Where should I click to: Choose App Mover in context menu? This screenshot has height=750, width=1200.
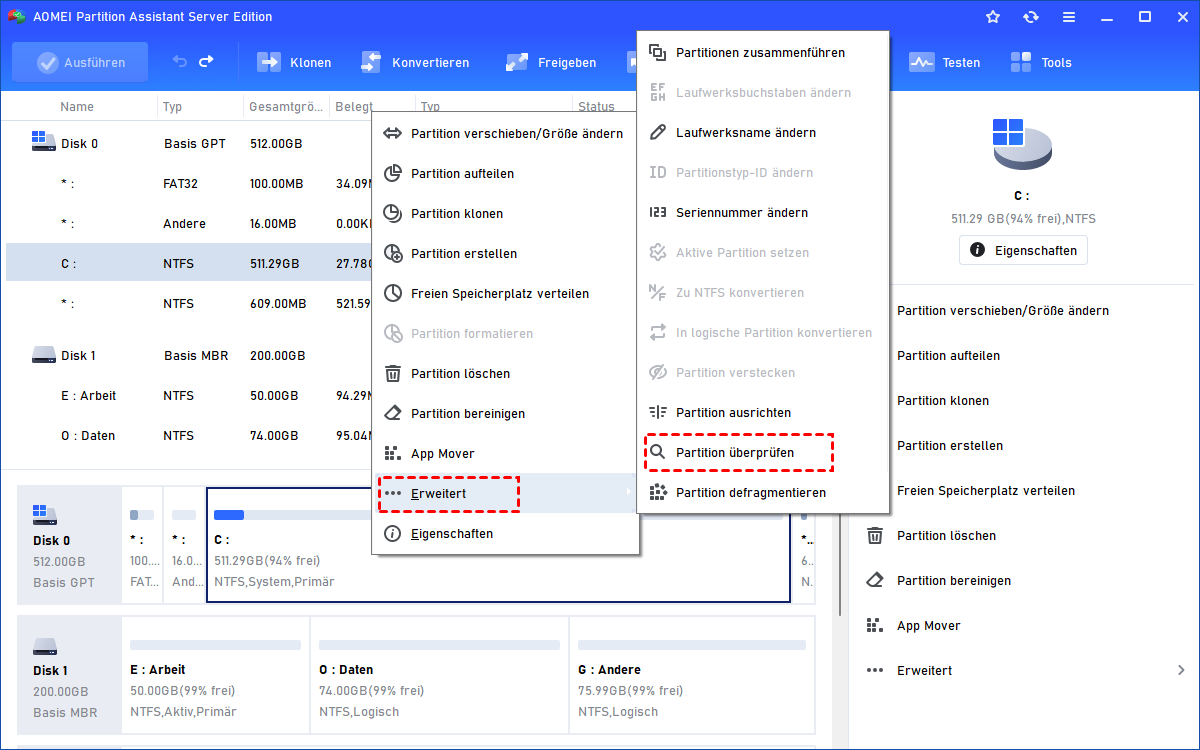(505, 453)
